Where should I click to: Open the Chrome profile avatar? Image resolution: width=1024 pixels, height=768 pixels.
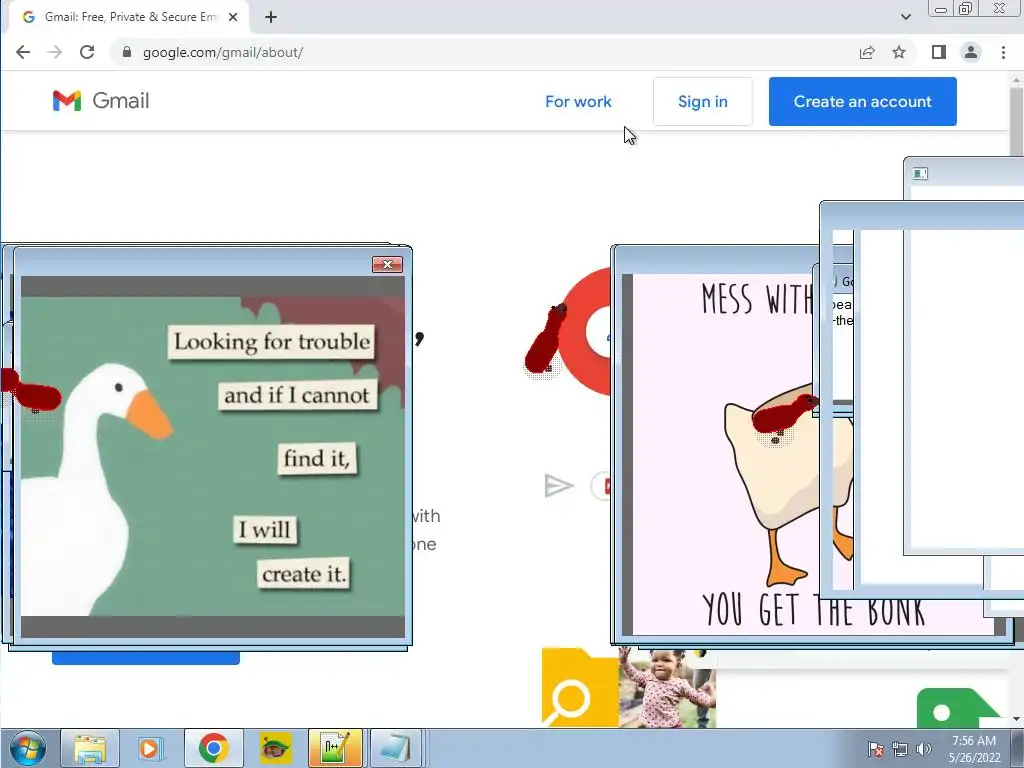point(971,52)
